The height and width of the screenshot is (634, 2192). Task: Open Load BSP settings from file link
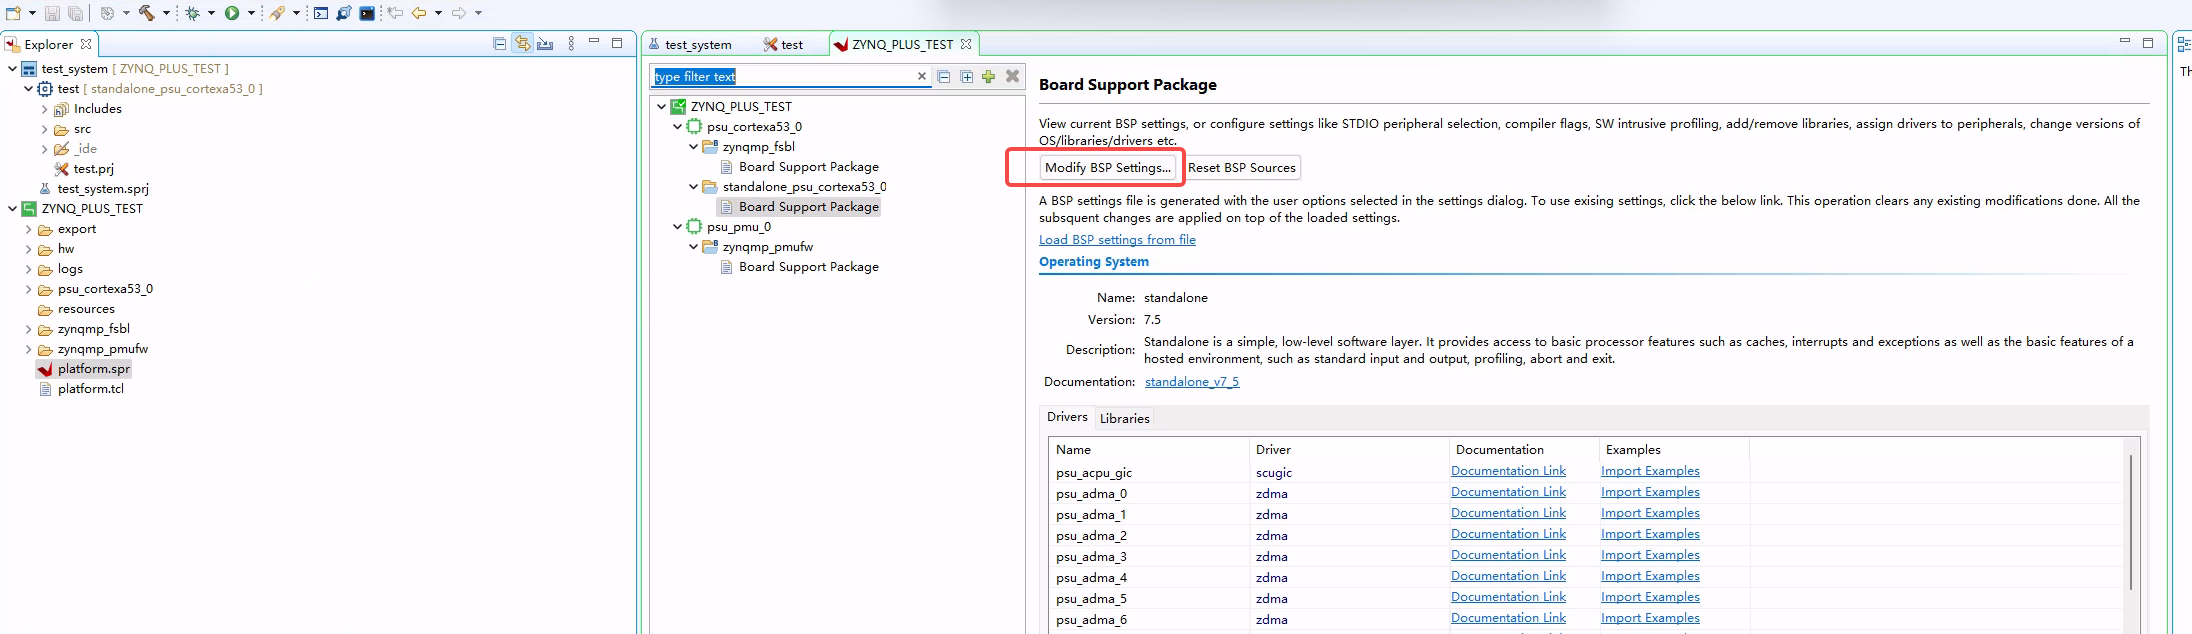click(x=1117, y=240)
